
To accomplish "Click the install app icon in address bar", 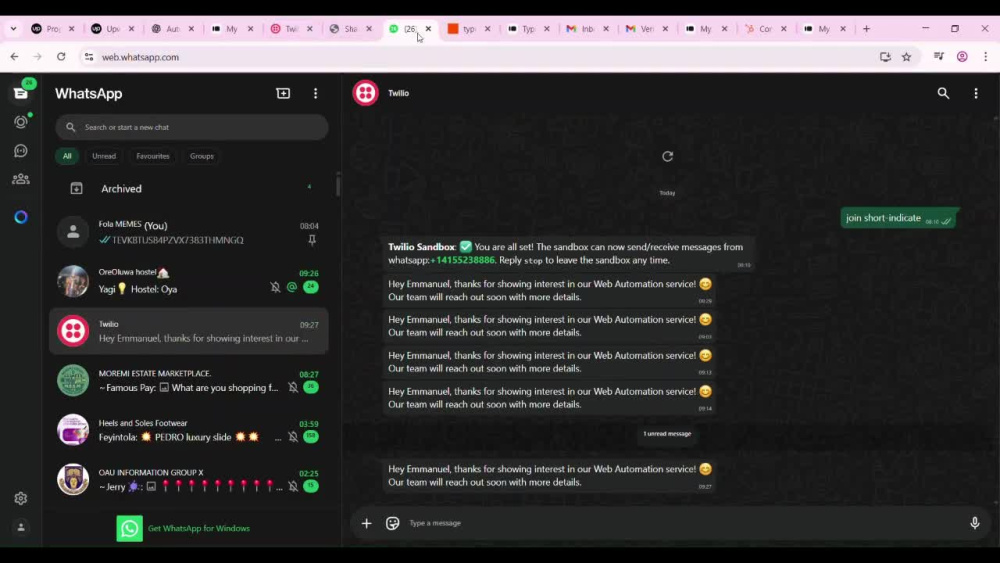I will click(885, 57).
